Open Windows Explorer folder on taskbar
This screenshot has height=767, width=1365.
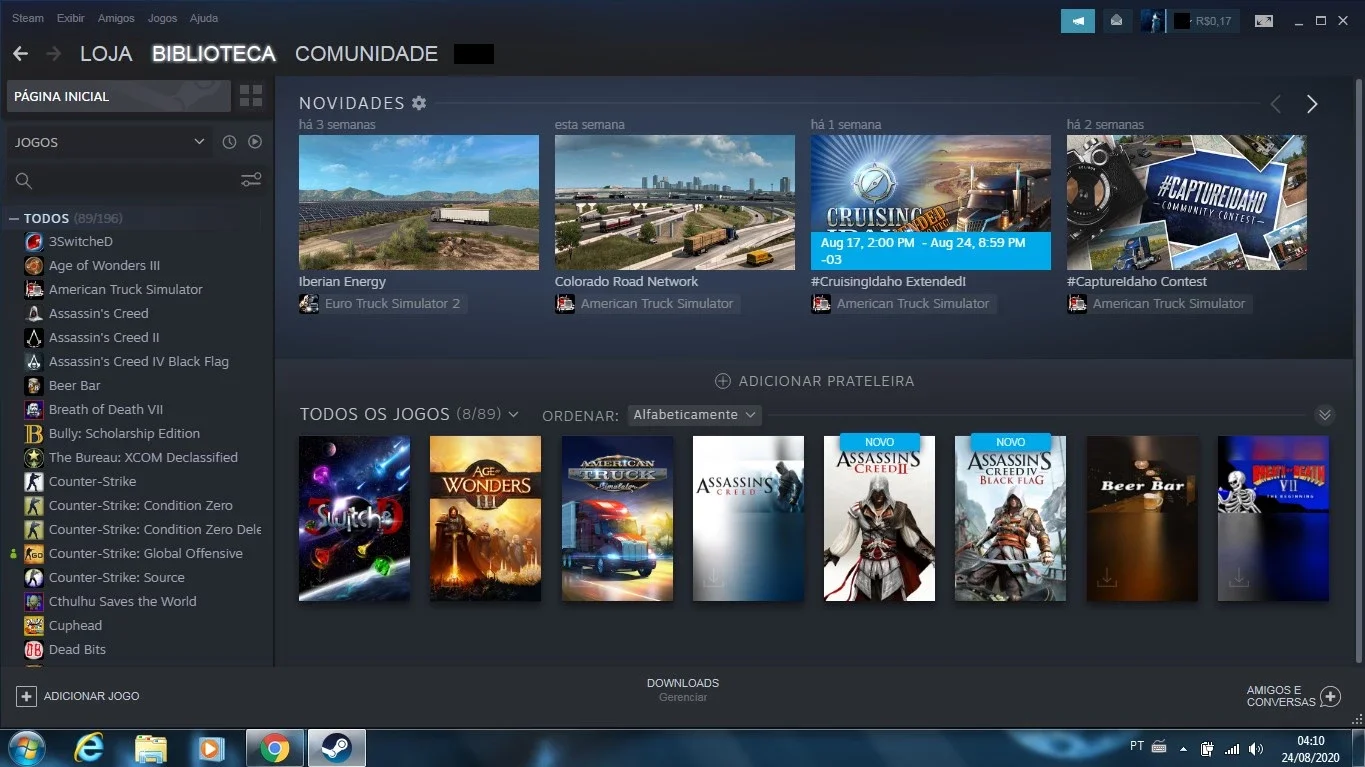150,748
